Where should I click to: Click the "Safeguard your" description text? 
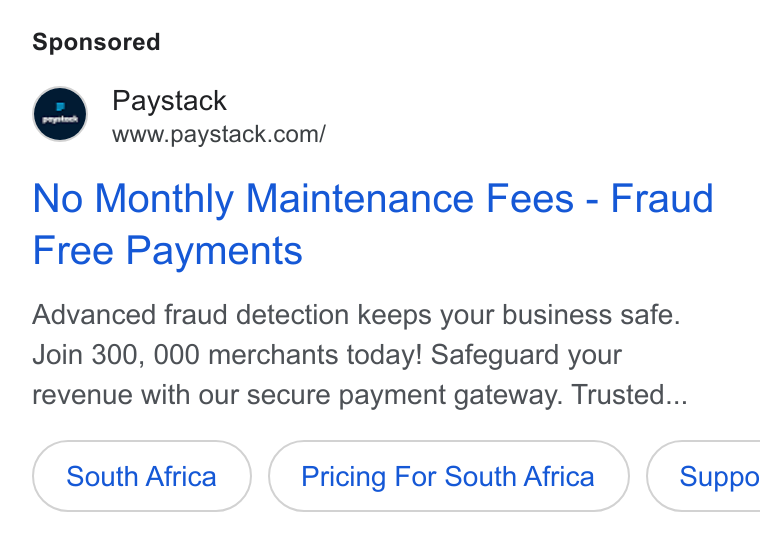point(526,355)
